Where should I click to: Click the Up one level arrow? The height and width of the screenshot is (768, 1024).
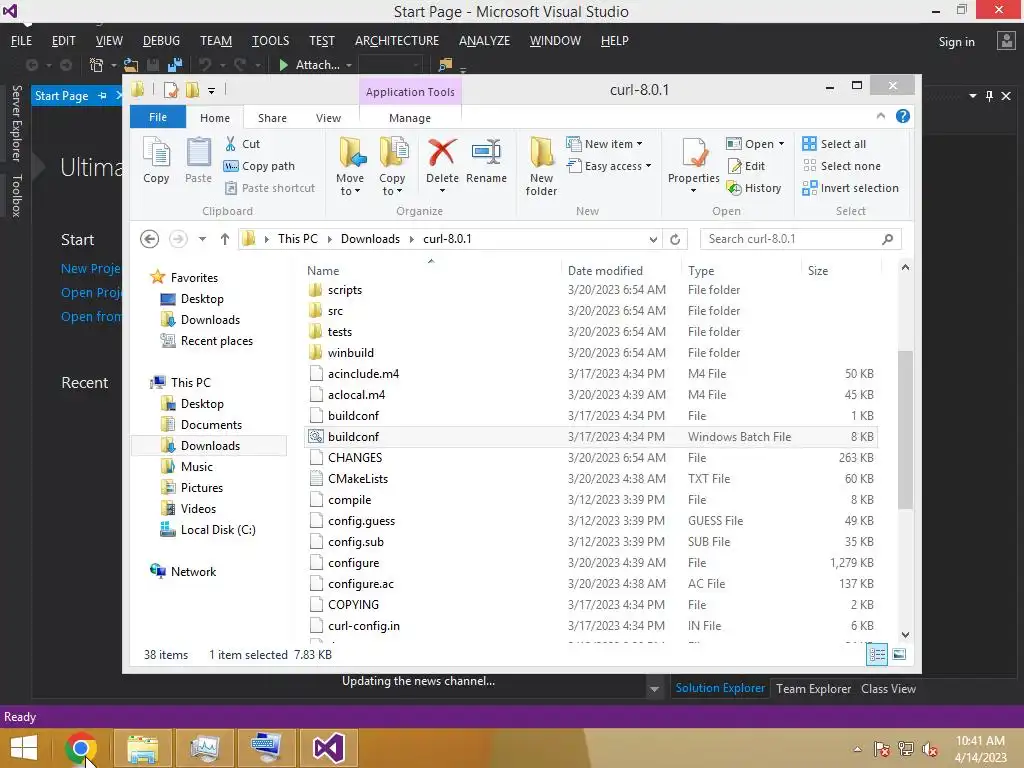tap(225, 239)
